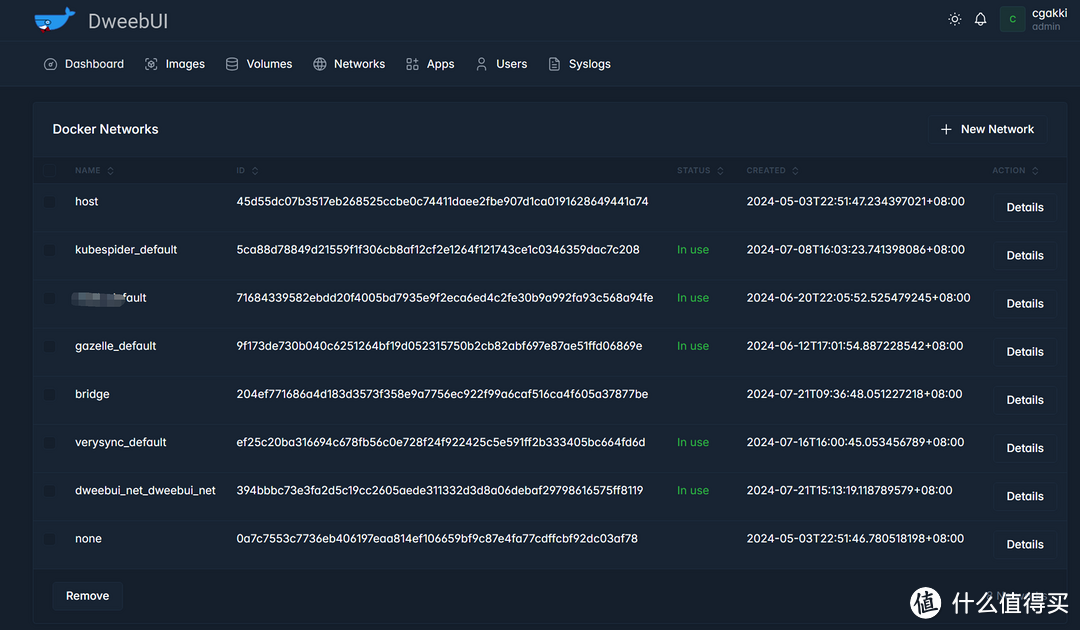Click the bridge network ID starting 204ef771
Image resolution: width=1080 pixels, height=630 pixels.
(442, 395)
